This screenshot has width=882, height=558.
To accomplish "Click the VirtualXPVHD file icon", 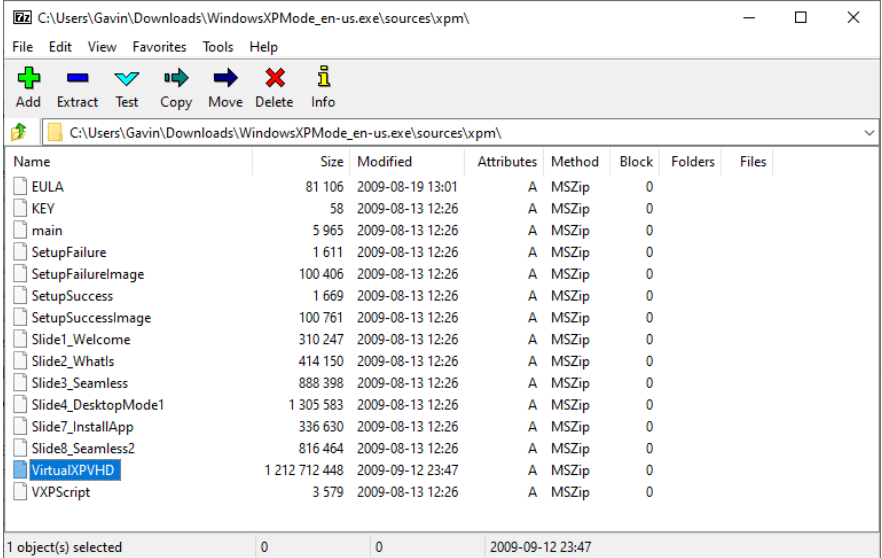I will tap(20, 470).
